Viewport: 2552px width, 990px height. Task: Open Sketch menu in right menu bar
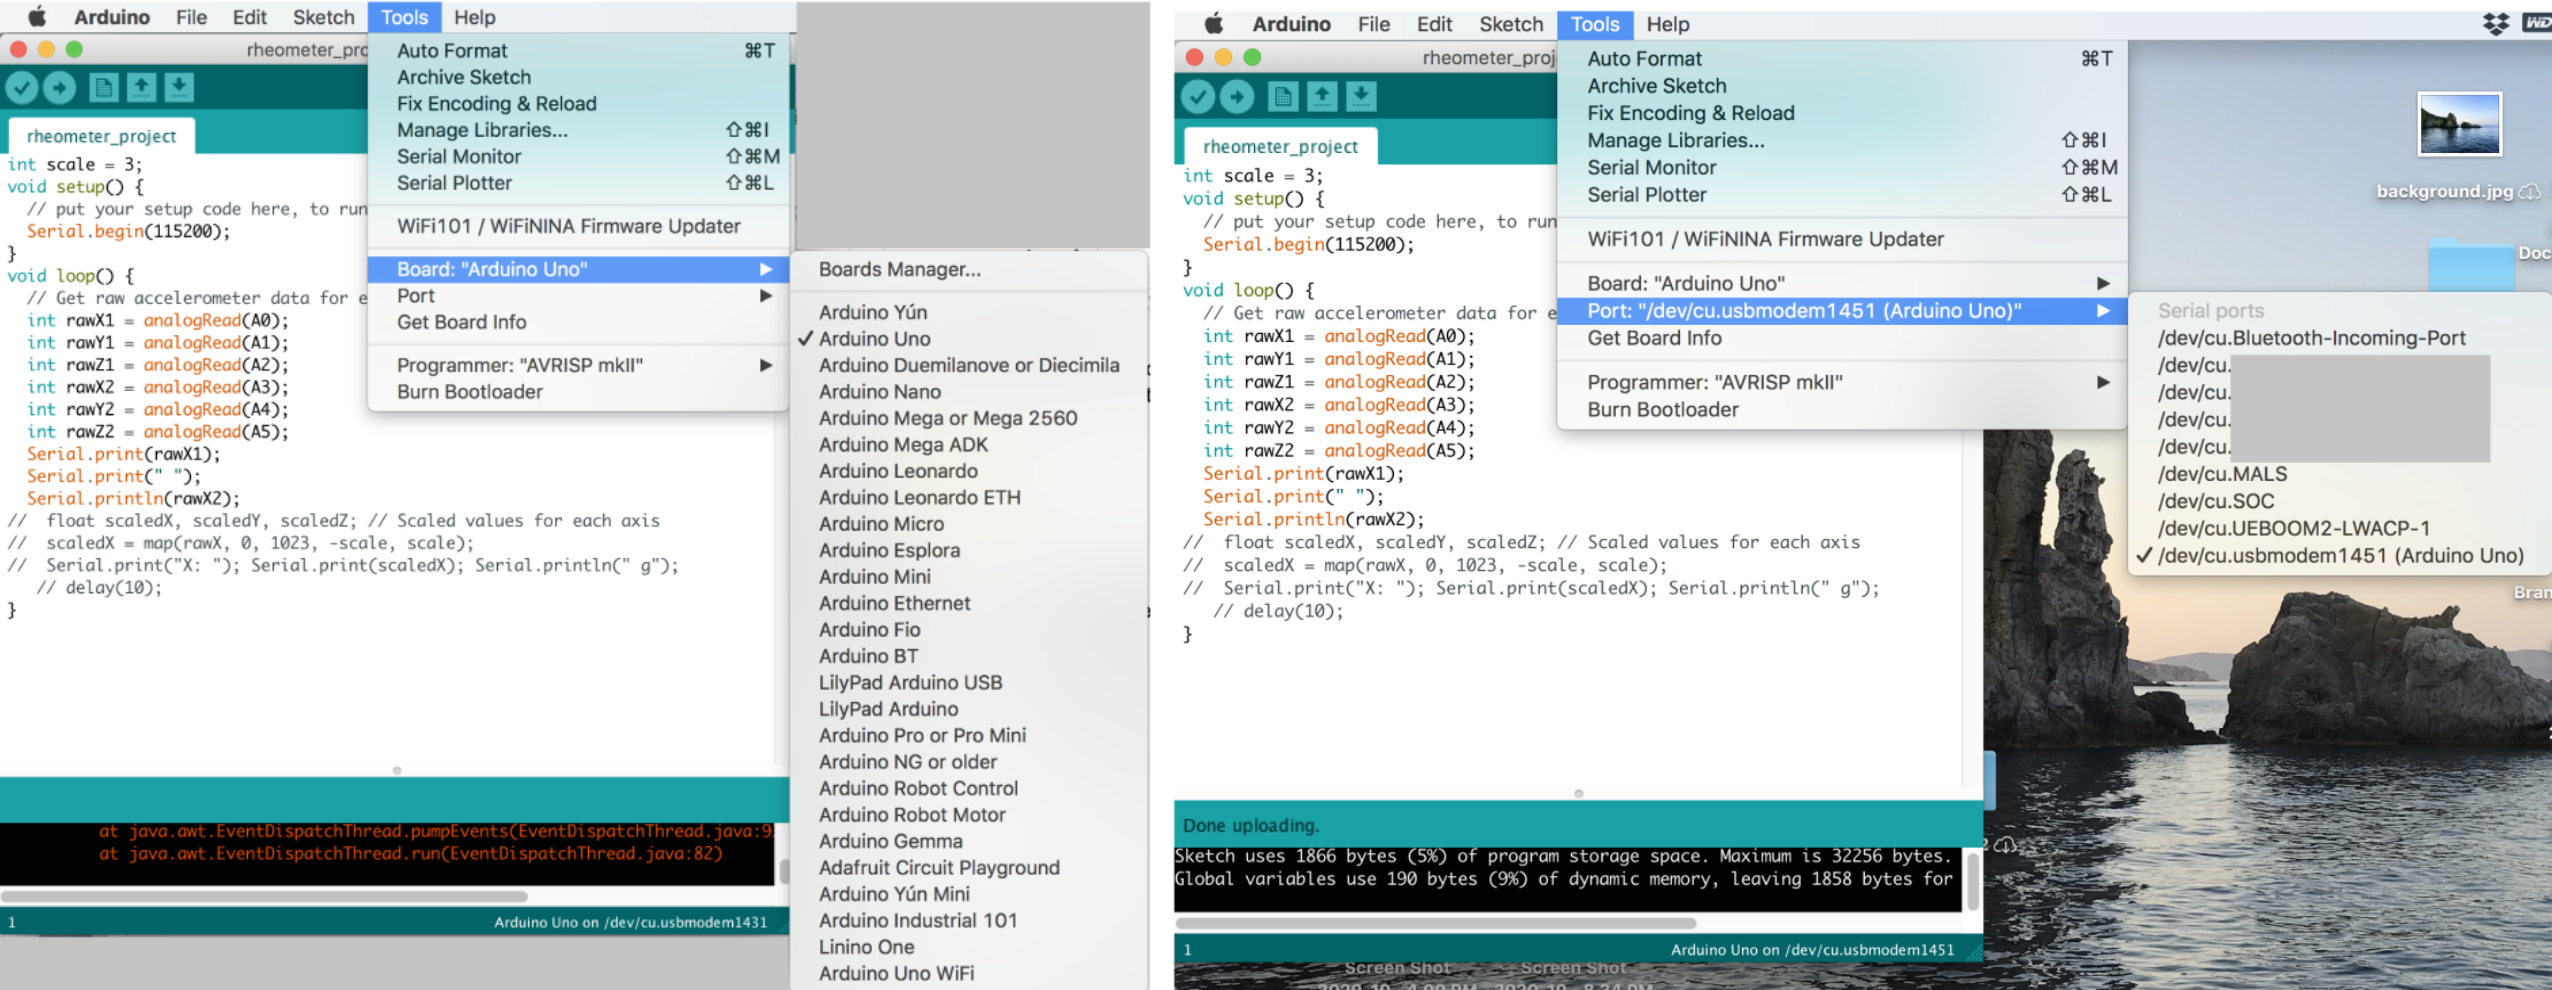1511,24
